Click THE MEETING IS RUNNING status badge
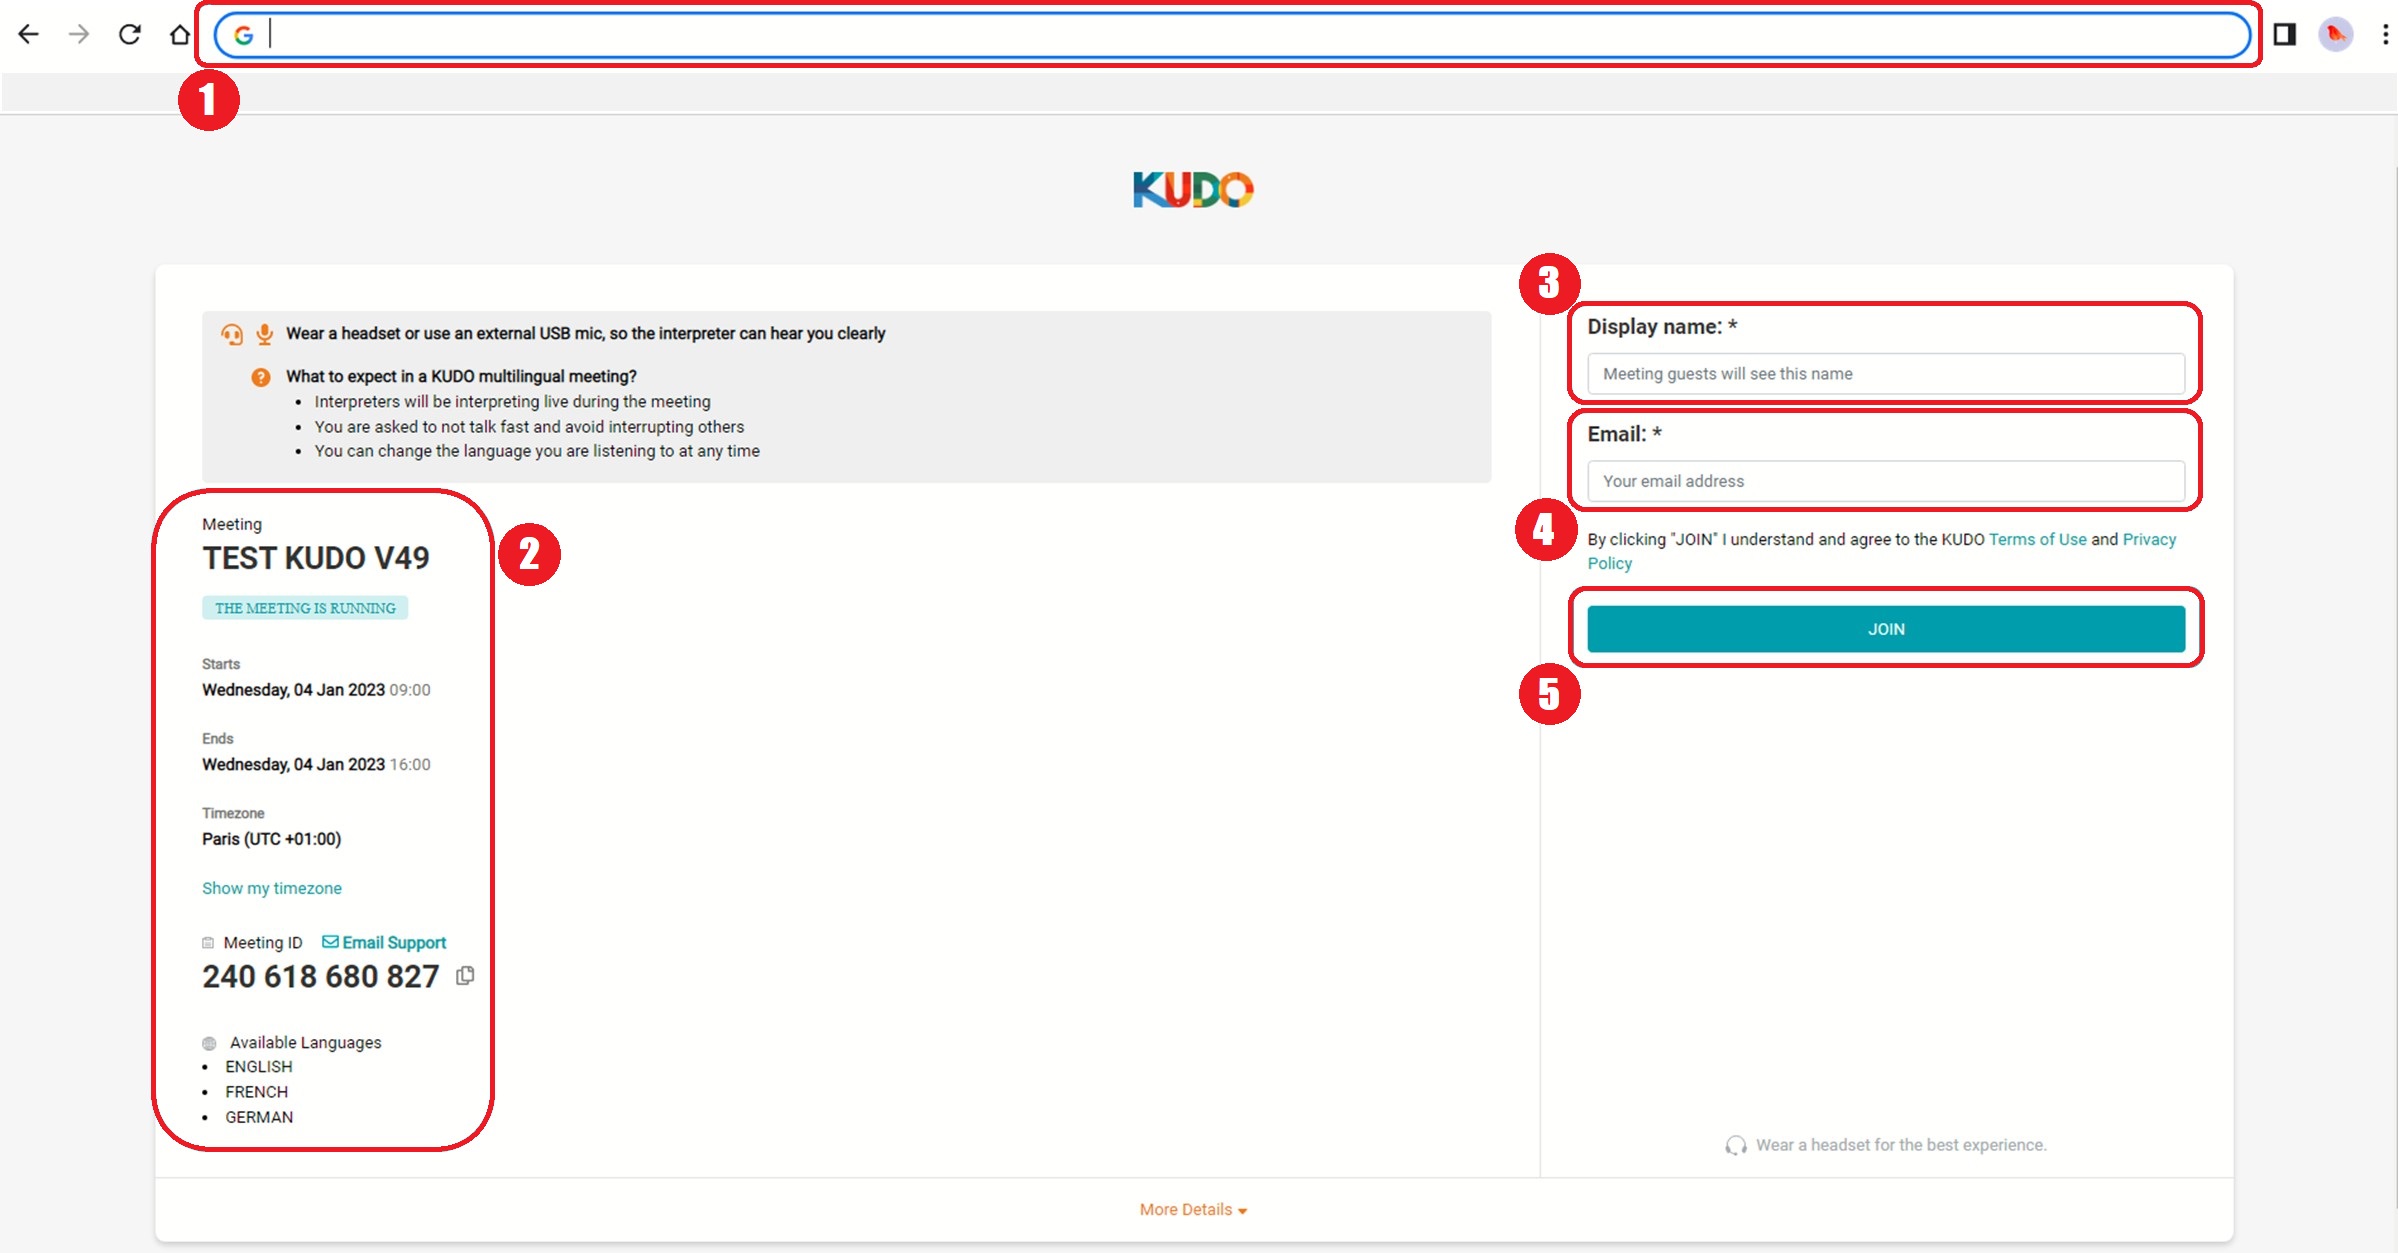This screenshot has height=1253, width=2398. [305, 608]
